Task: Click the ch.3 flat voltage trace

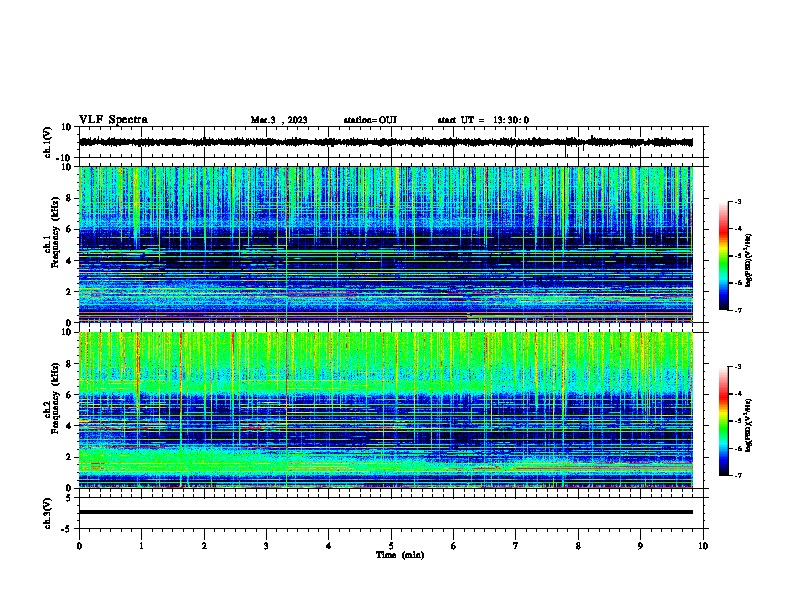Action: [386, 512]
